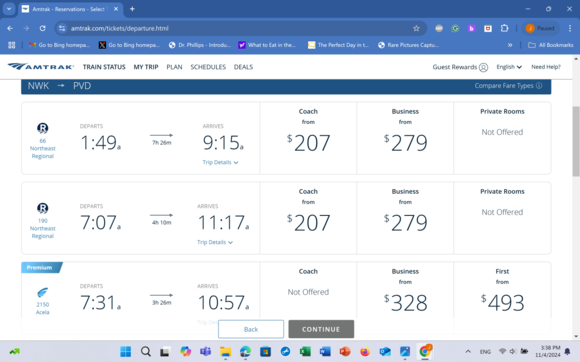Open the Chrome tab search dropdown
Screen dimensions: 580x362
coord(9,9)
